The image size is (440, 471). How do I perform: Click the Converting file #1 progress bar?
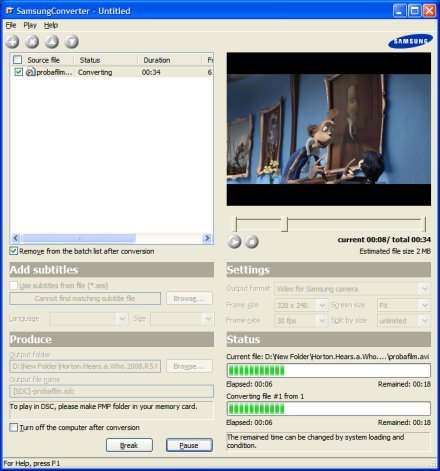329,408
